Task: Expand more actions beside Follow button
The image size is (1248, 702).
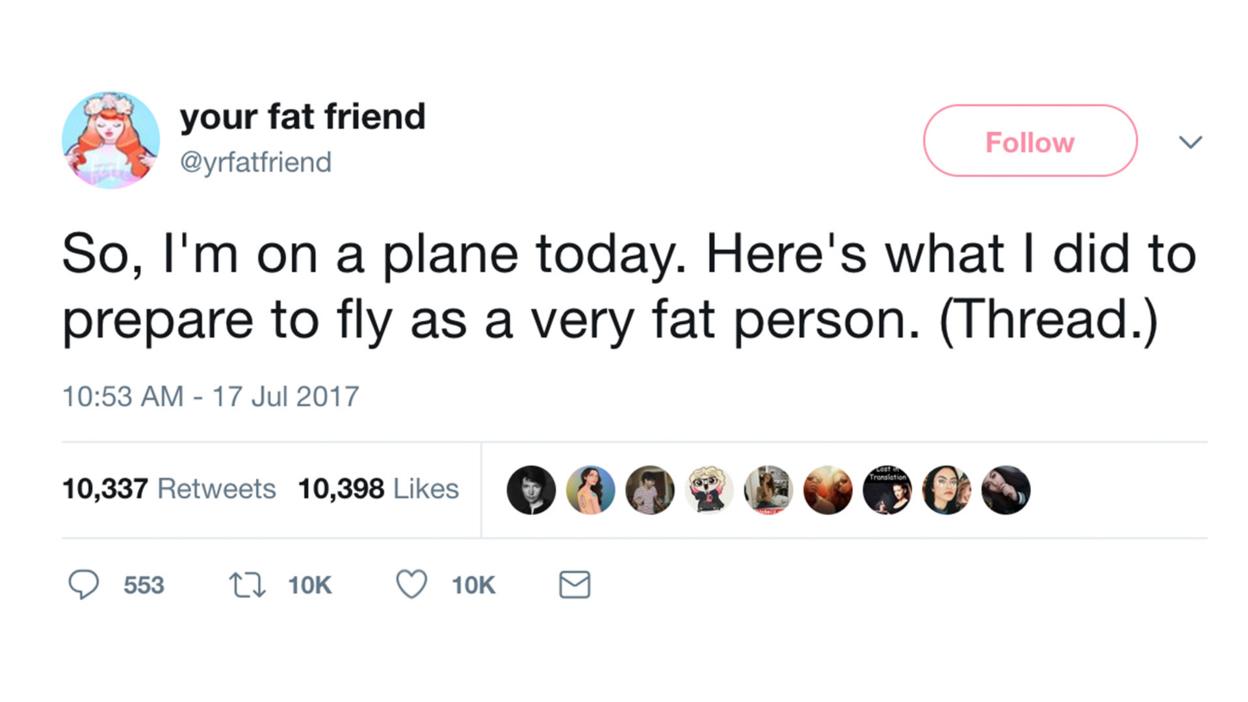Action: [x=1190, y=142]
